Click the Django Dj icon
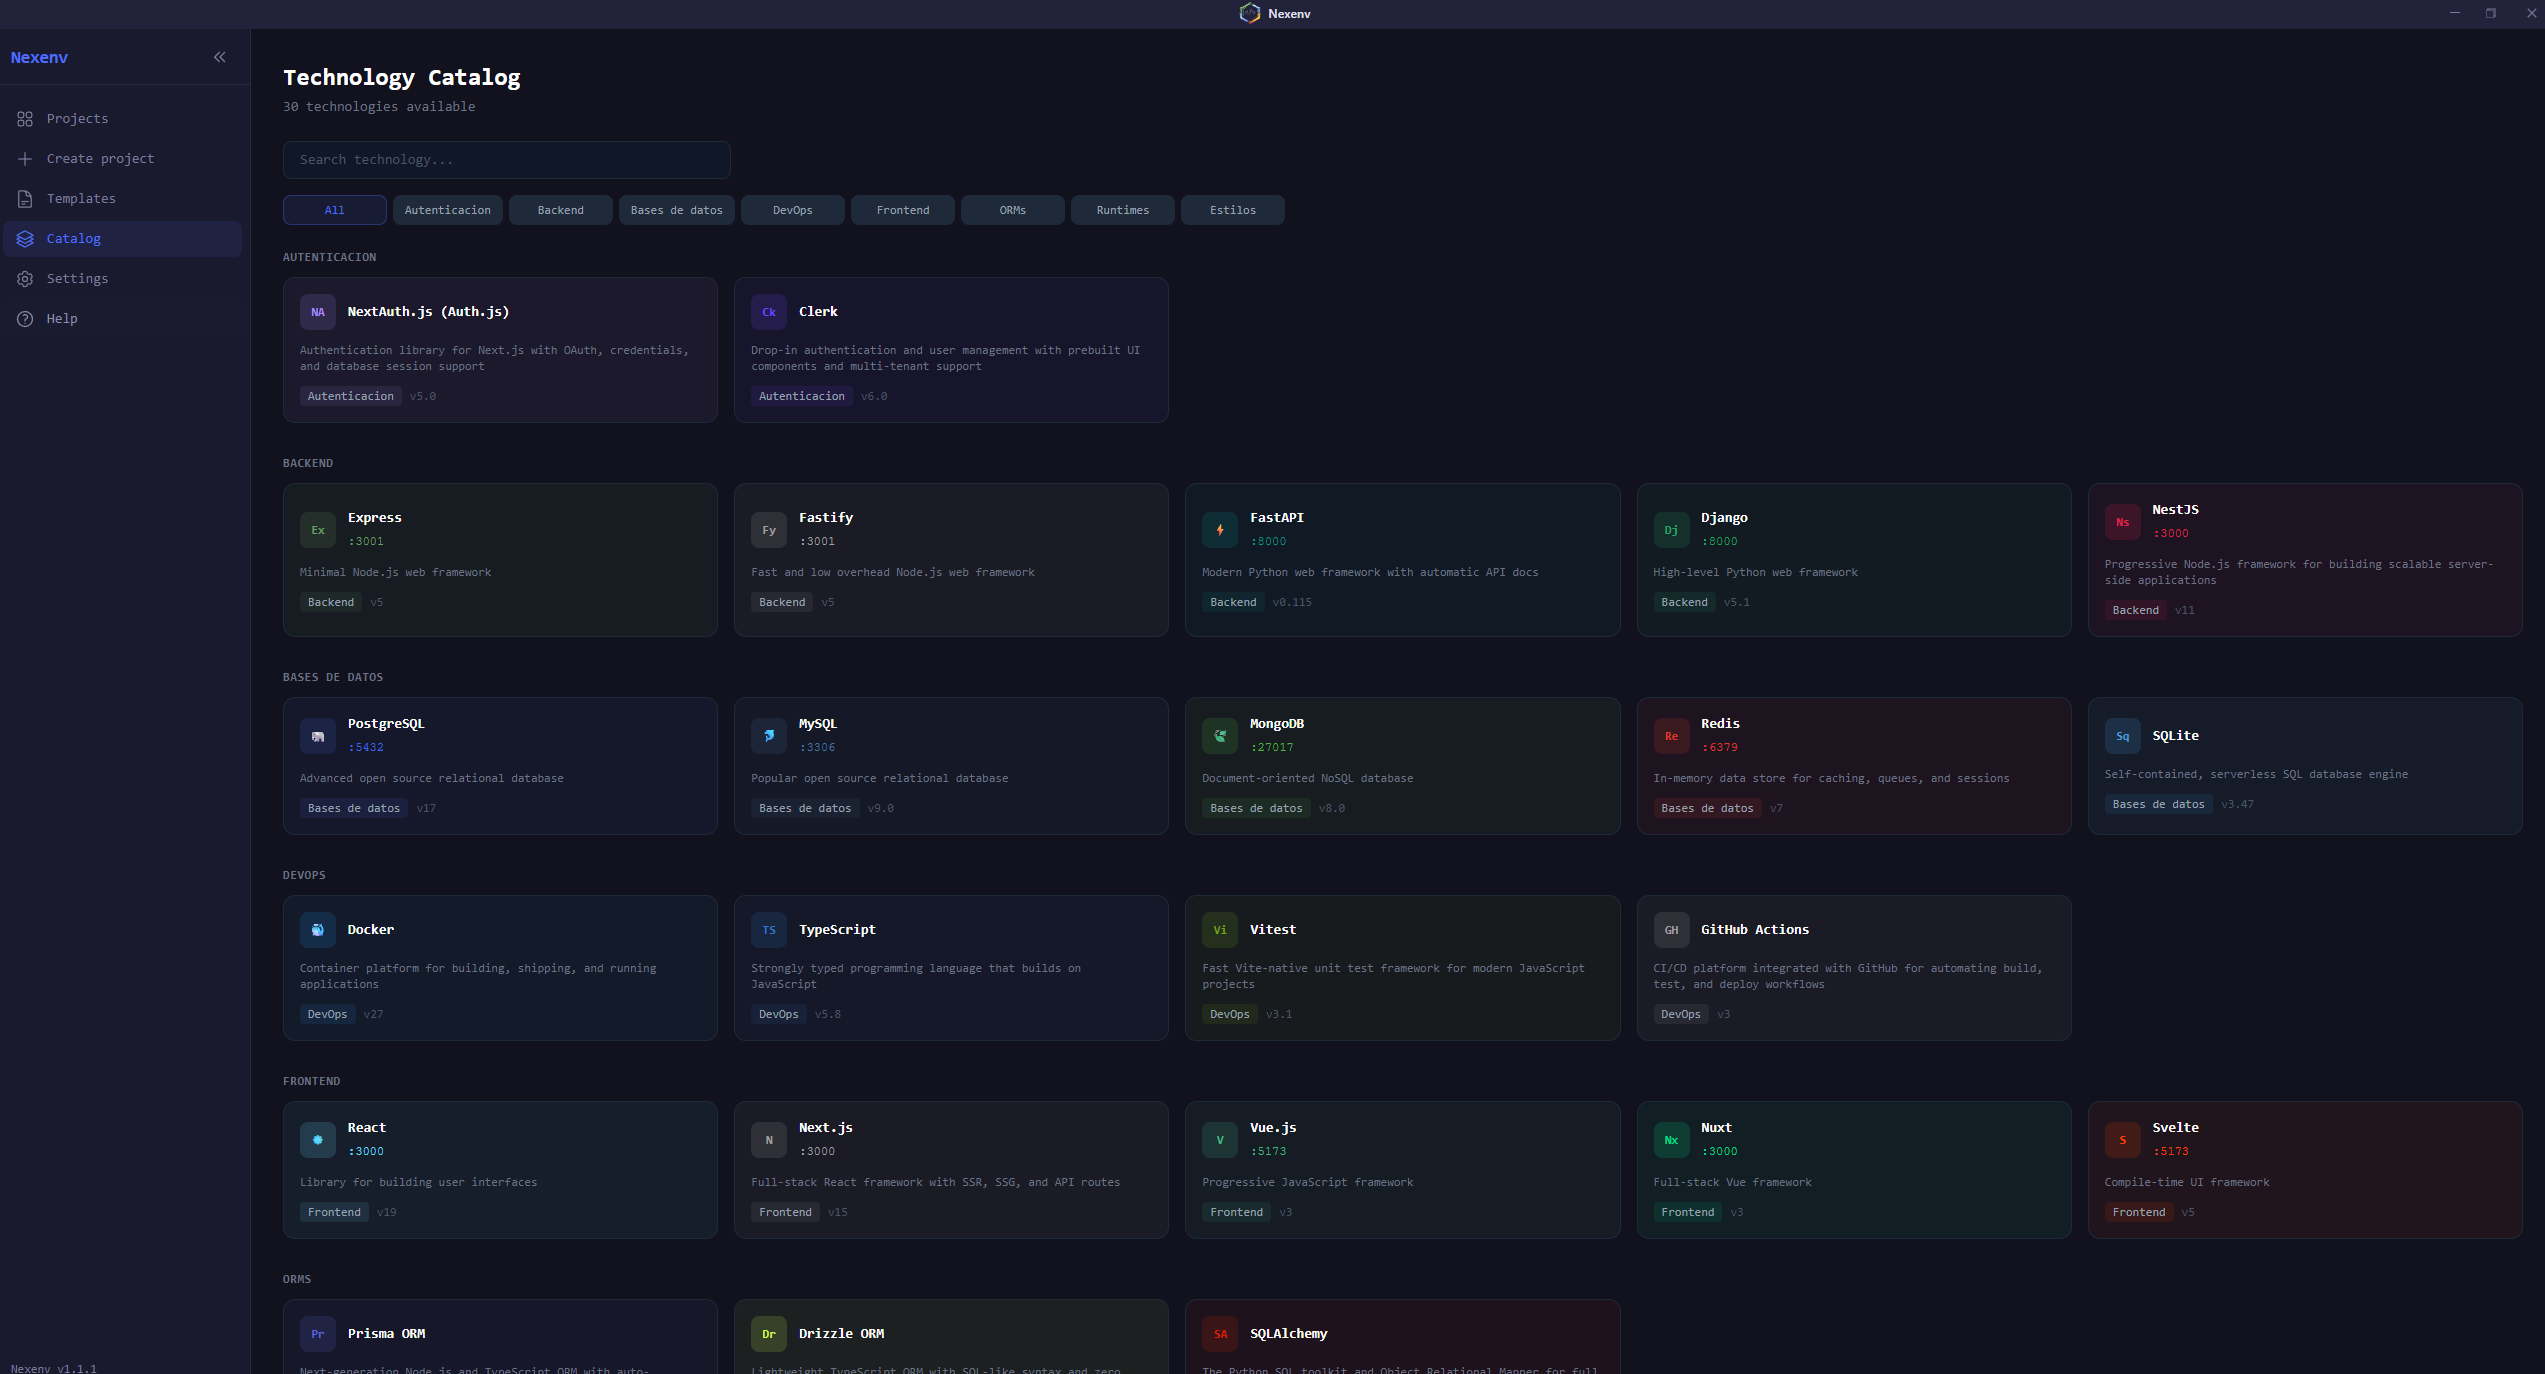 click(x=1671, y=530)
